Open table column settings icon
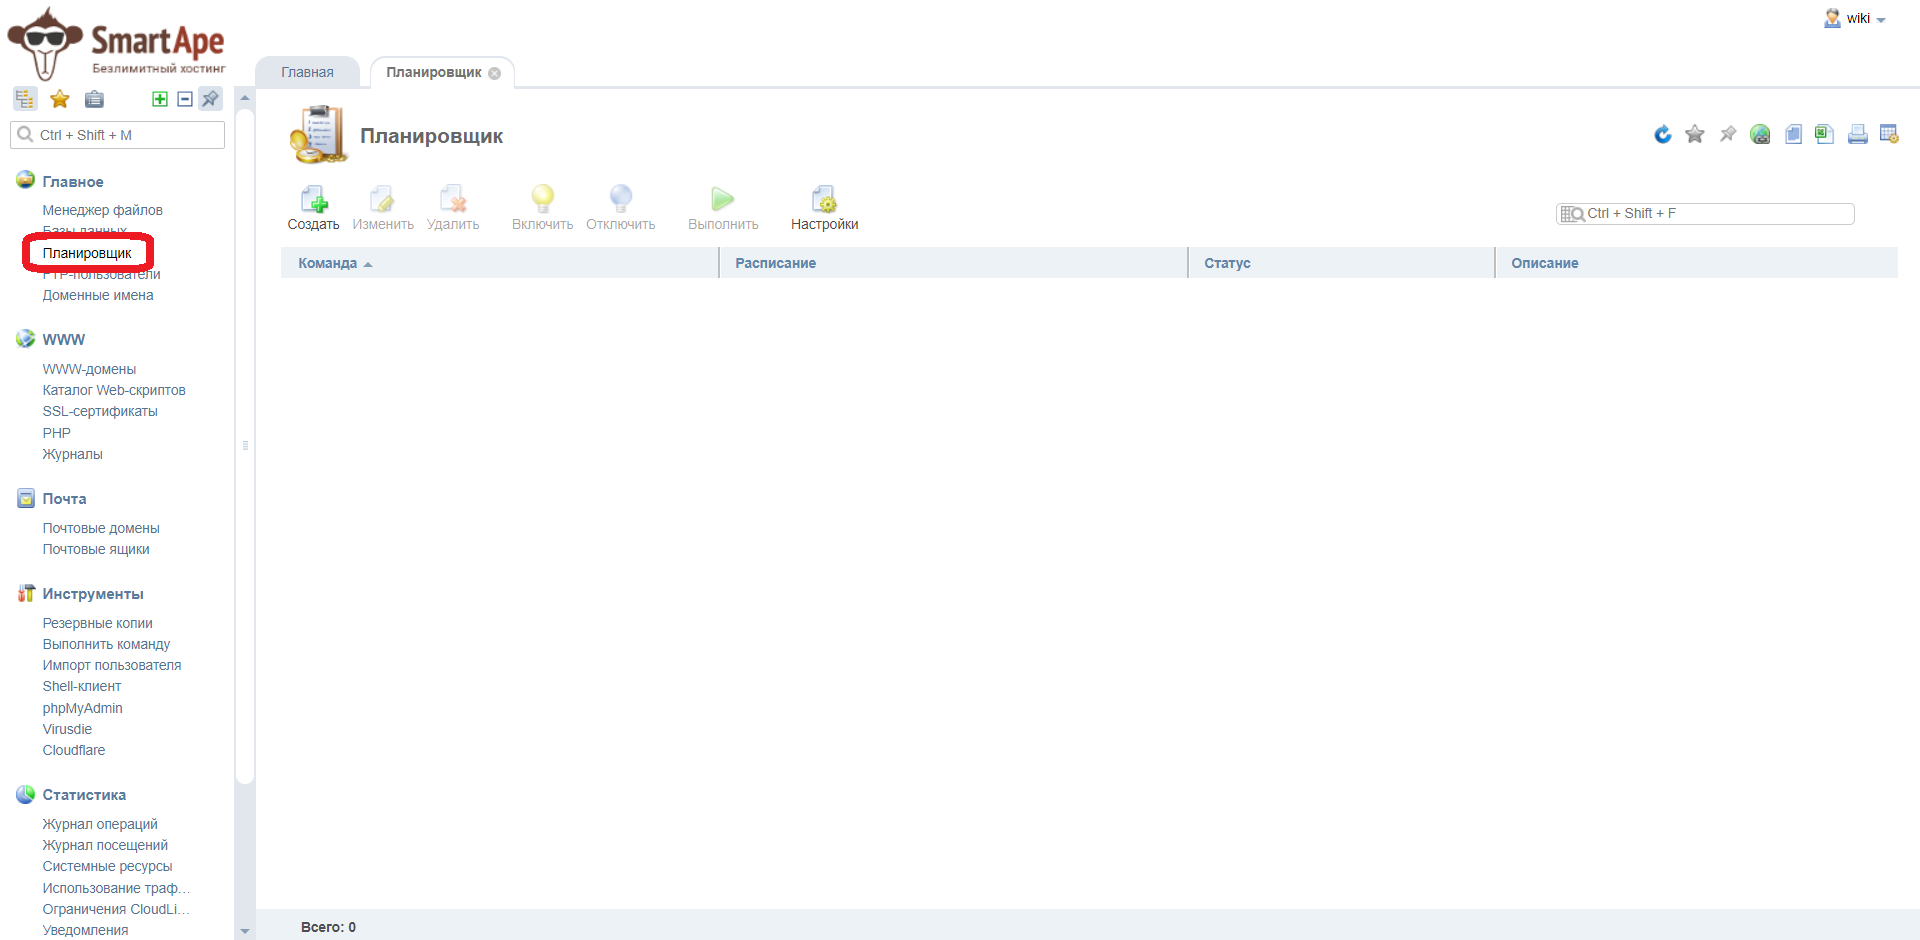 pos(1889,134)
